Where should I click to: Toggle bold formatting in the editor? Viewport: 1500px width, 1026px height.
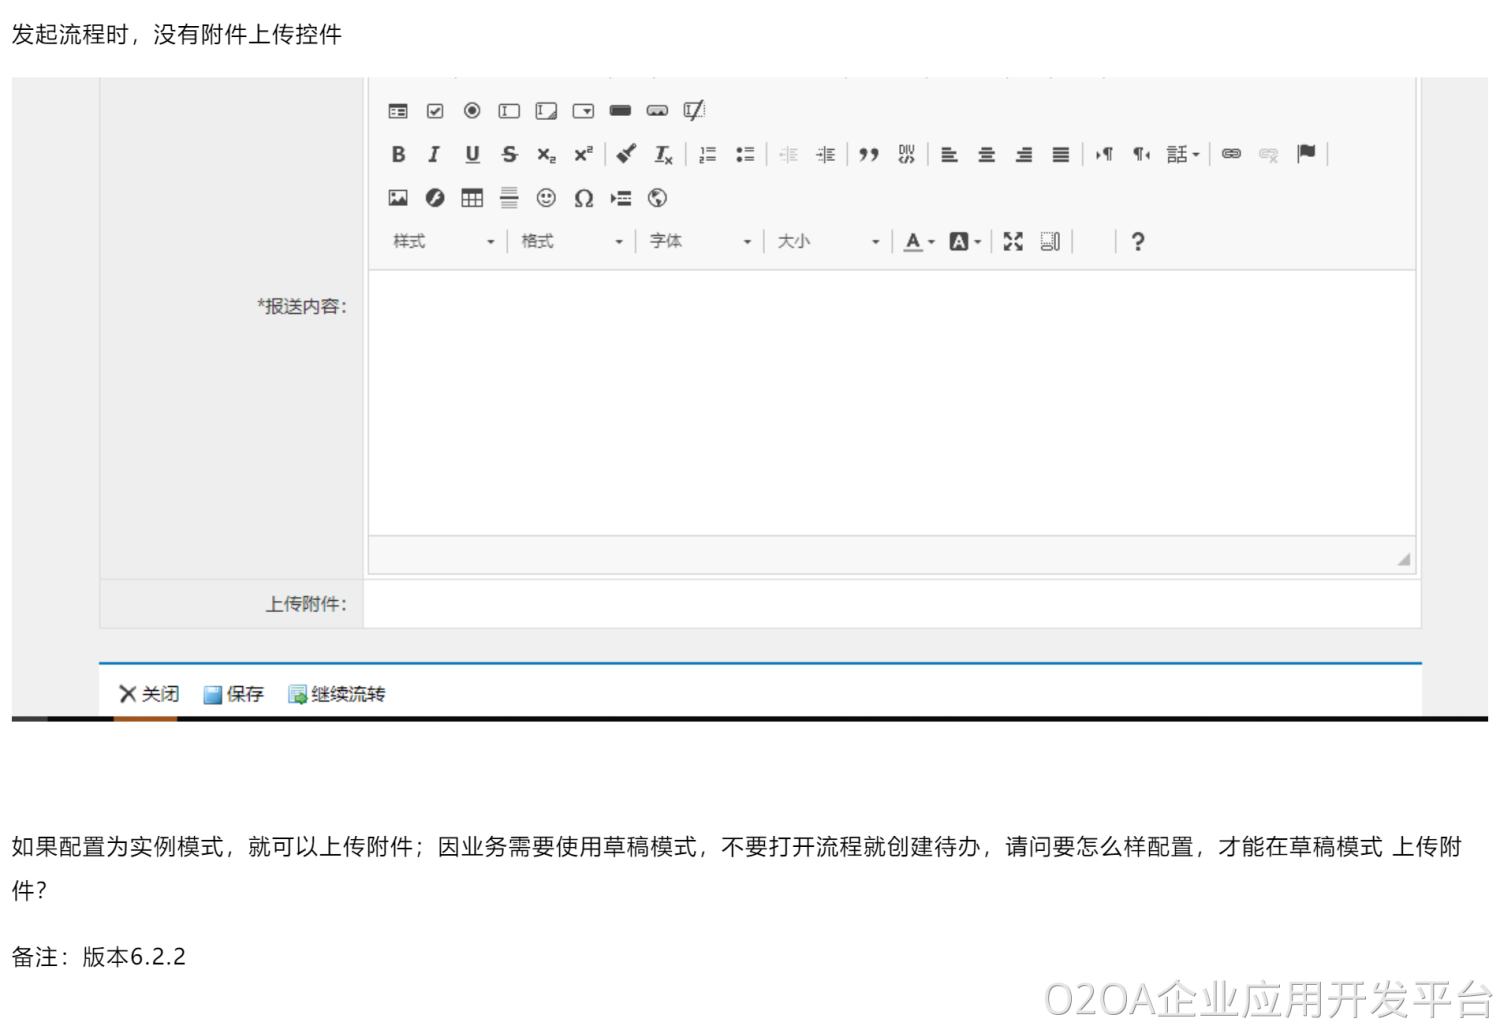(x=398, y=154)
